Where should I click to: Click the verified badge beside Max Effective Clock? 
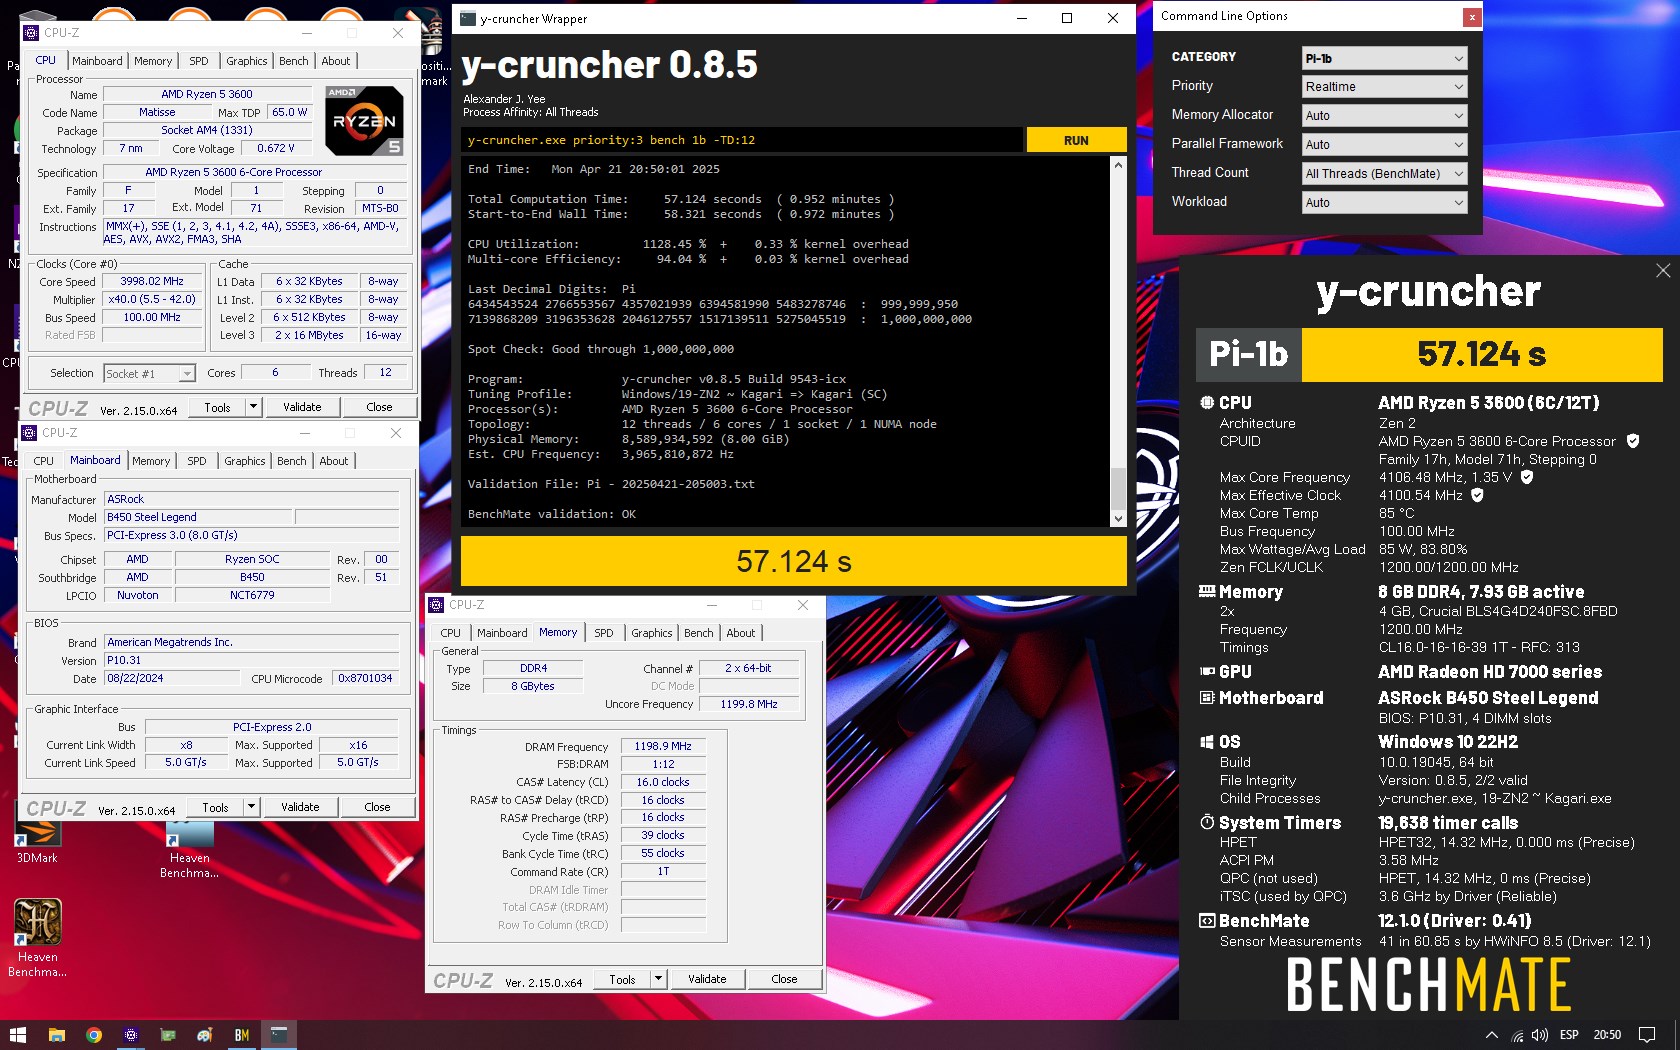tap(1477, 495)
